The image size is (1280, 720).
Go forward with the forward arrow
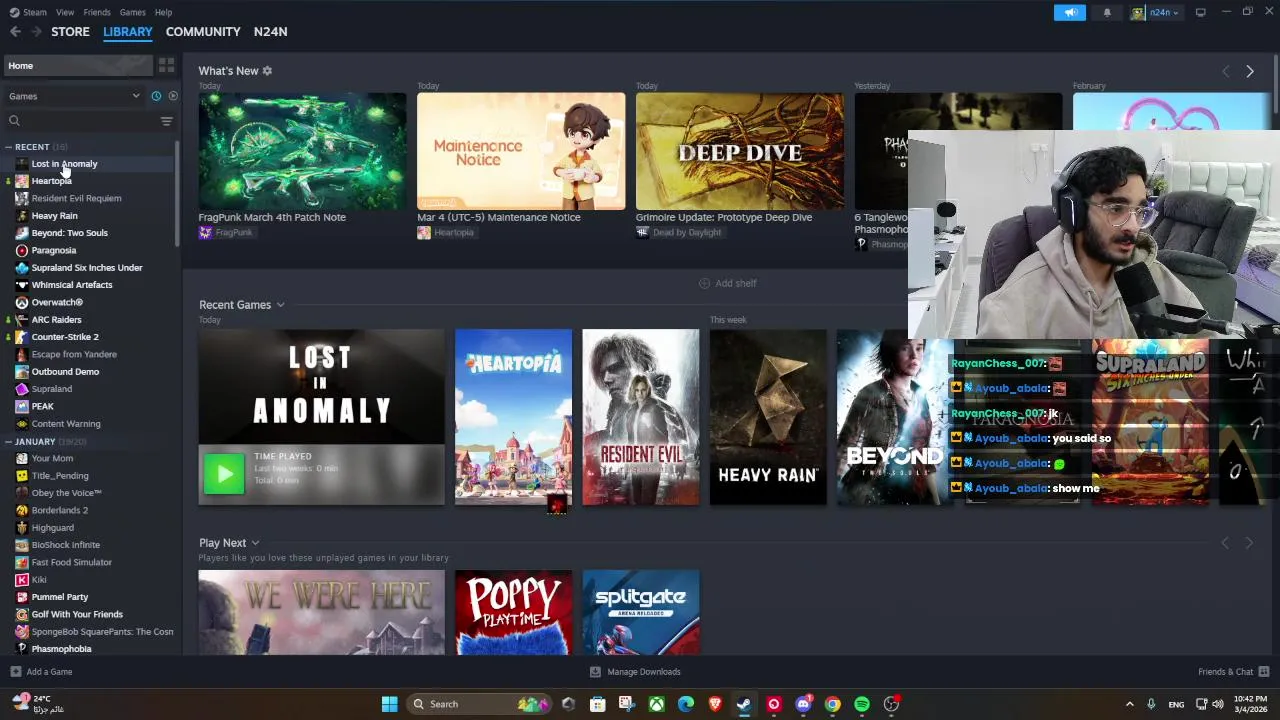coord(36,32)
